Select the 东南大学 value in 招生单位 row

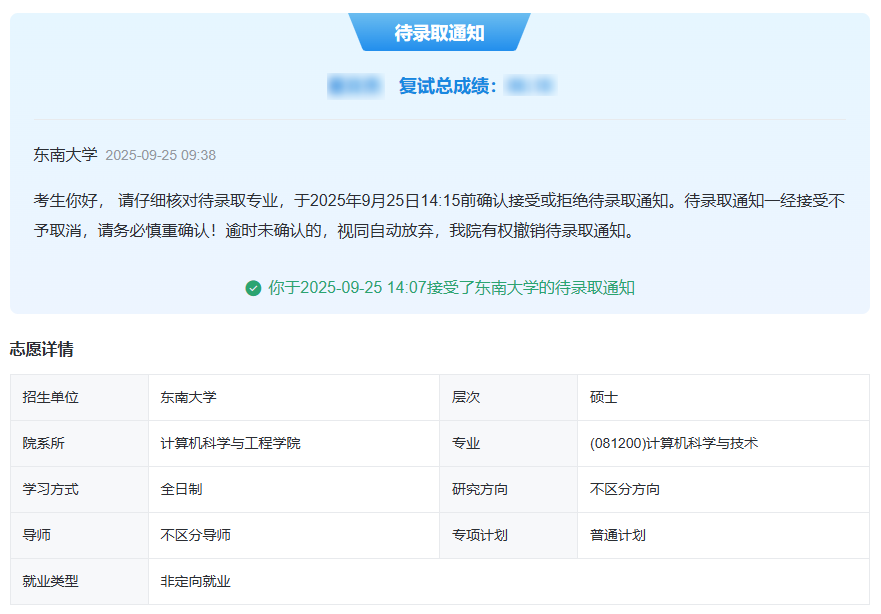(x=188, y=397)
